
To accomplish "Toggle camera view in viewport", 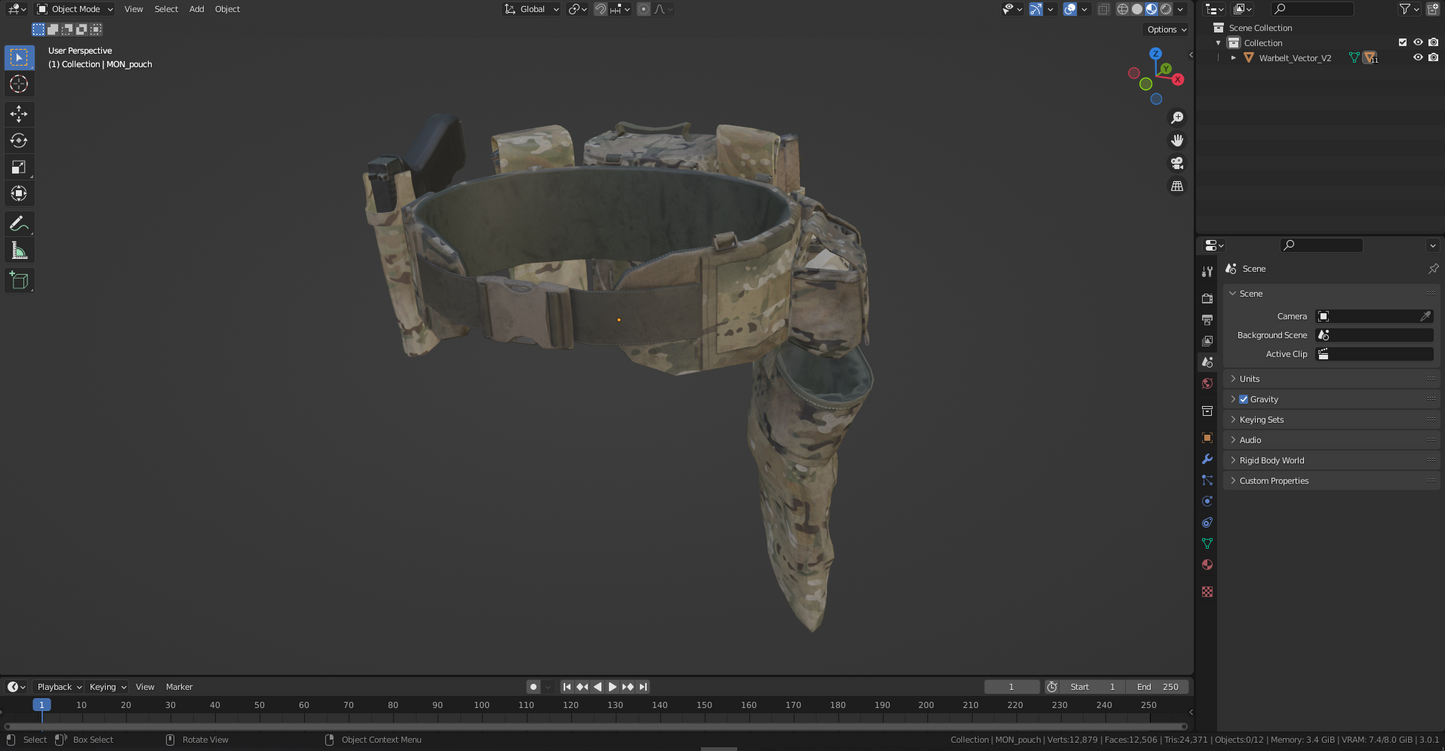I will (x=1177, y=163).
